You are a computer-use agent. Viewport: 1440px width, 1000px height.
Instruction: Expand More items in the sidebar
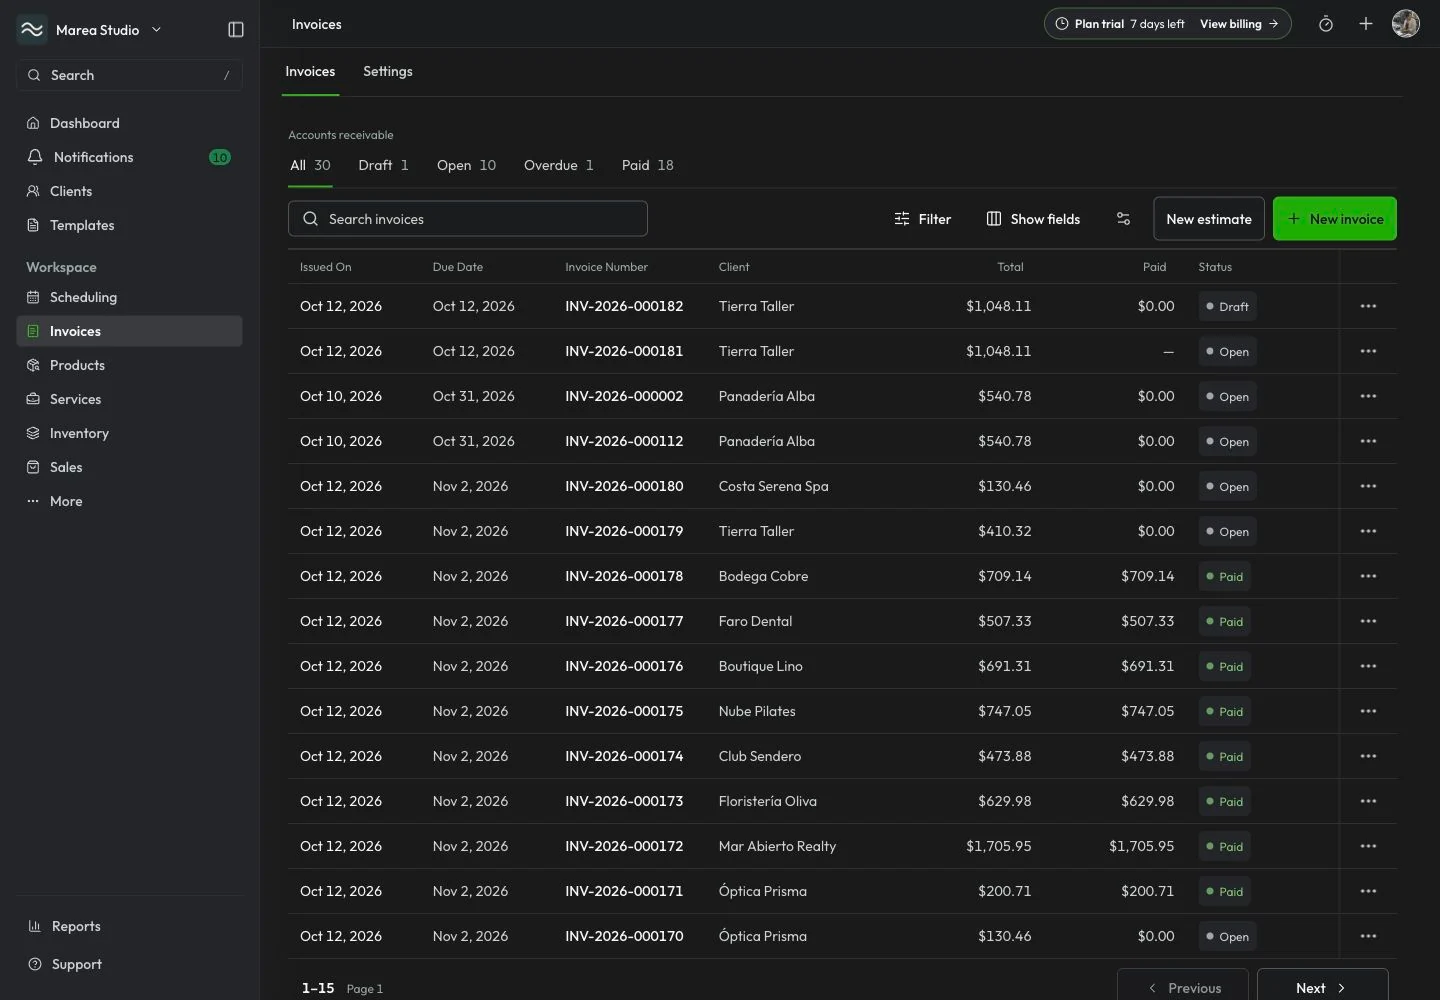point(129,501)
